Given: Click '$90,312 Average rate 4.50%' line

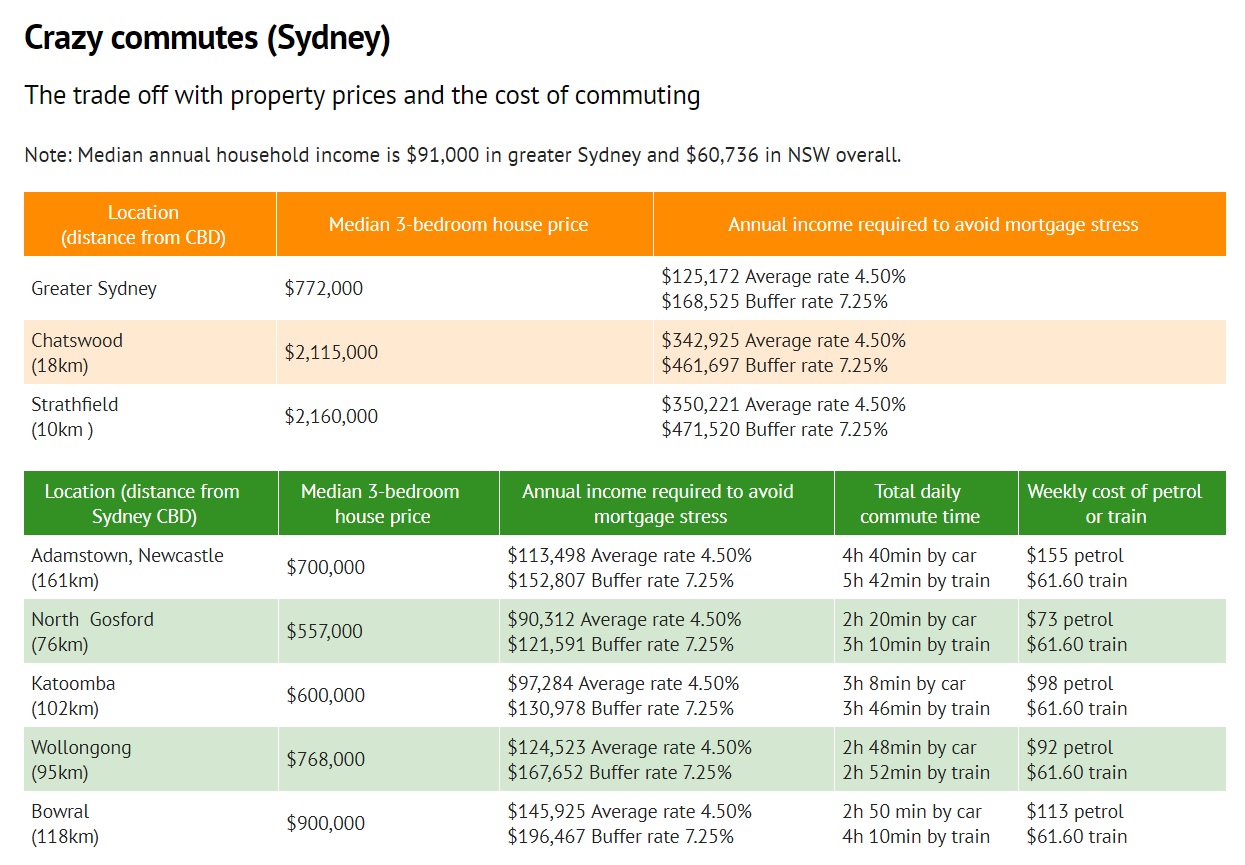Looking at the screenshot, I should click(x=624, y=620).
